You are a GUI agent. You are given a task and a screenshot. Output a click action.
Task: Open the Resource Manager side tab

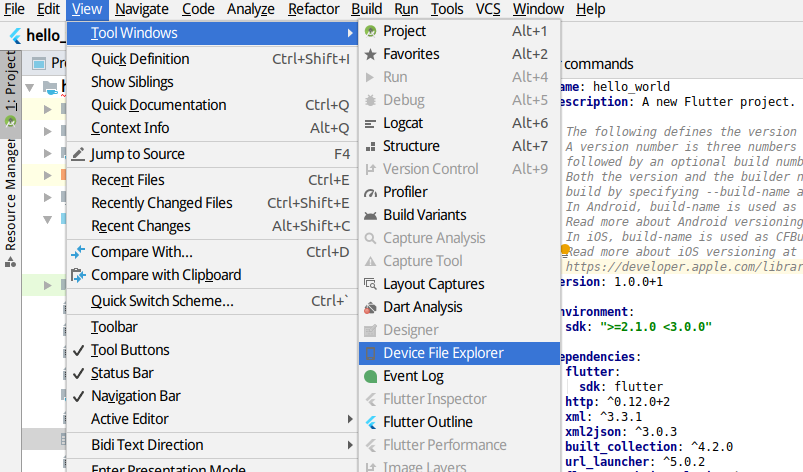(x=10, y=195)
